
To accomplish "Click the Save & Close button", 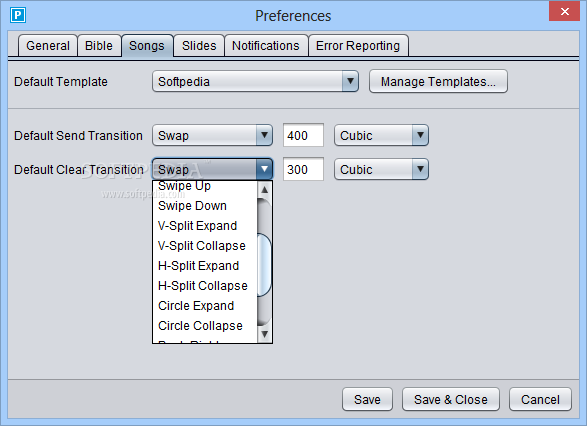I will [451, 399].
